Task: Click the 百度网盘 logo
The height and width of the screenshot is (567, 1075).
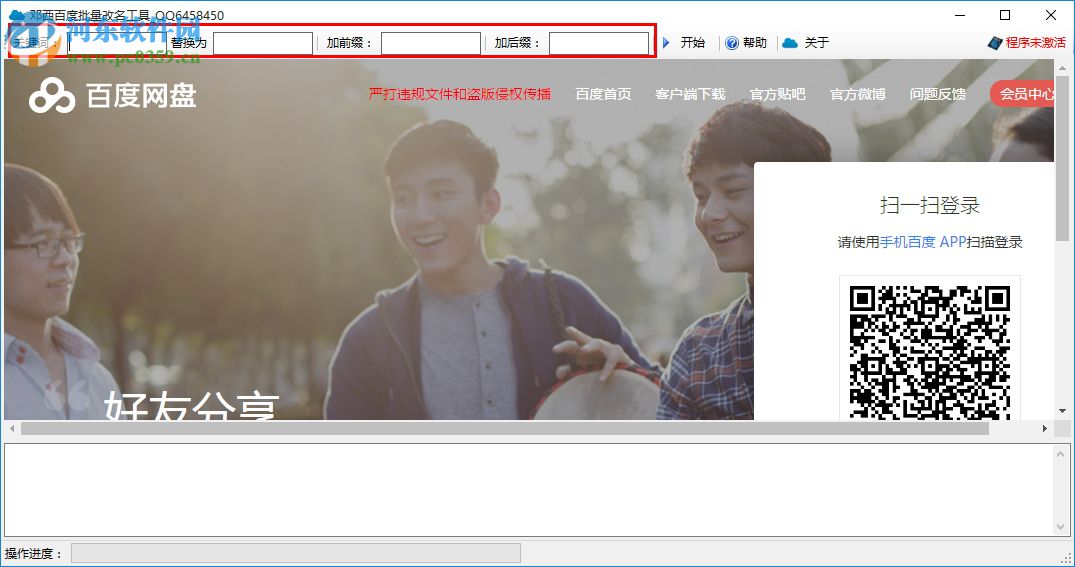Action: click(113, 95)
